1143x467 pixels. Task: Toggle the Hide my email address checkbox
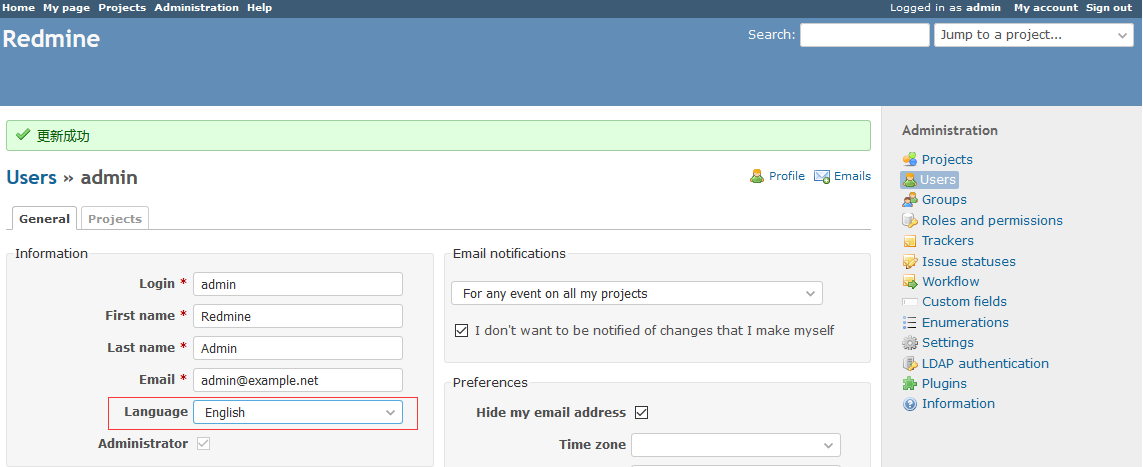point(642,413)
